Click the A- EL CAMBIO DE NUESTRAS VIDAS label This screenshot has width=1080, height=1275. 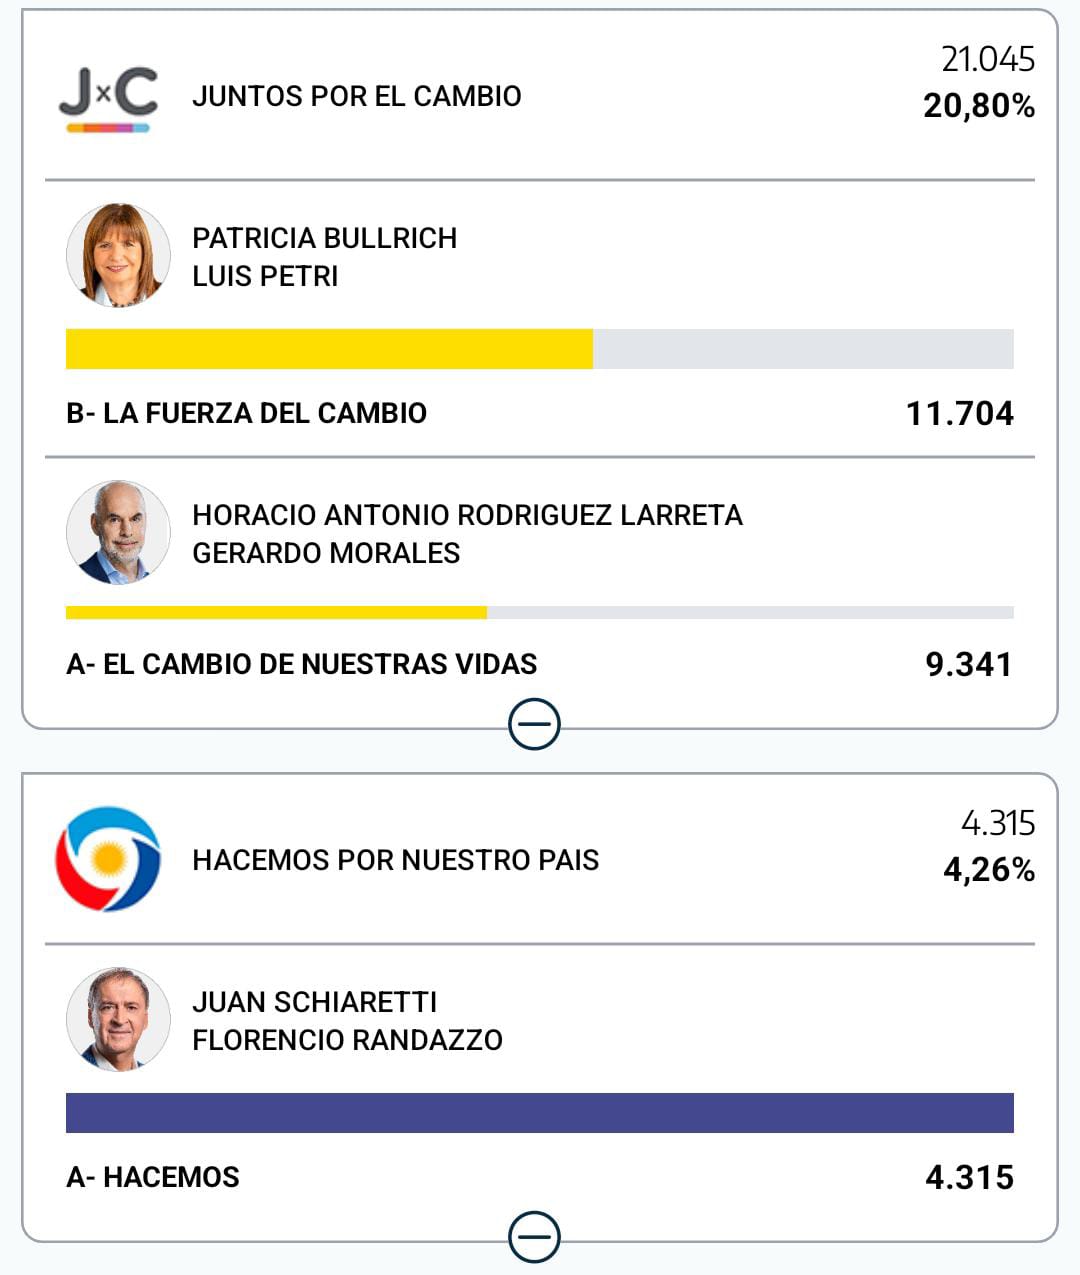(301, 664)
